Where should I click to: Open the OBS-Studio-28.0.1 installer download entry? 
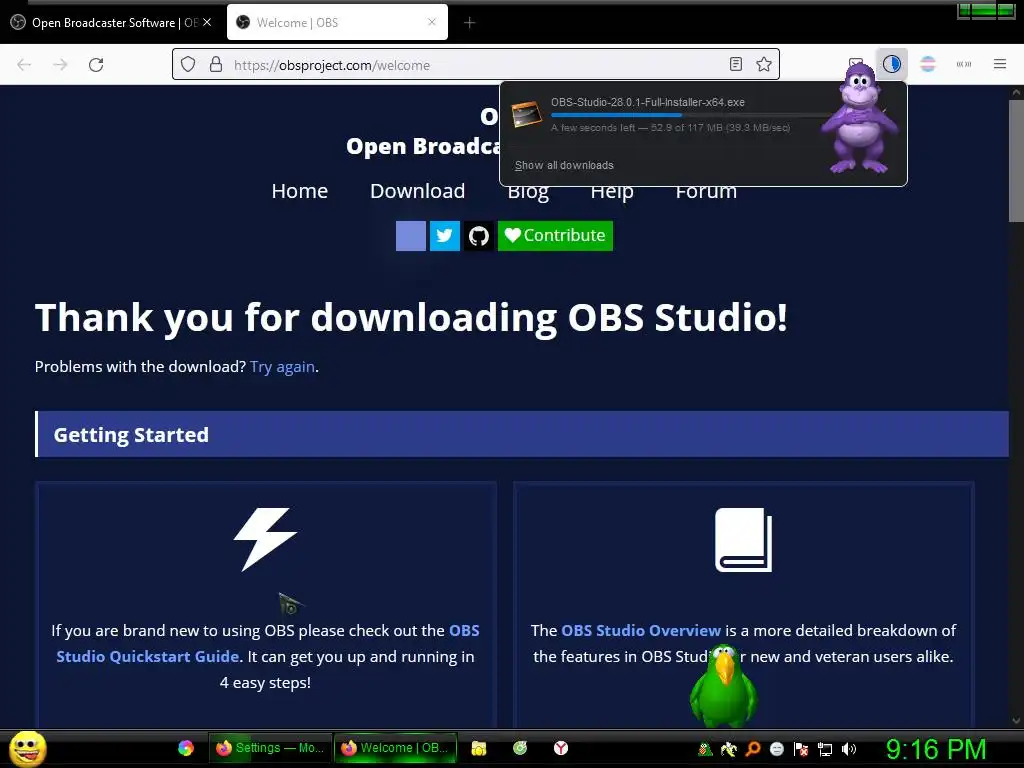click(666, 115)
